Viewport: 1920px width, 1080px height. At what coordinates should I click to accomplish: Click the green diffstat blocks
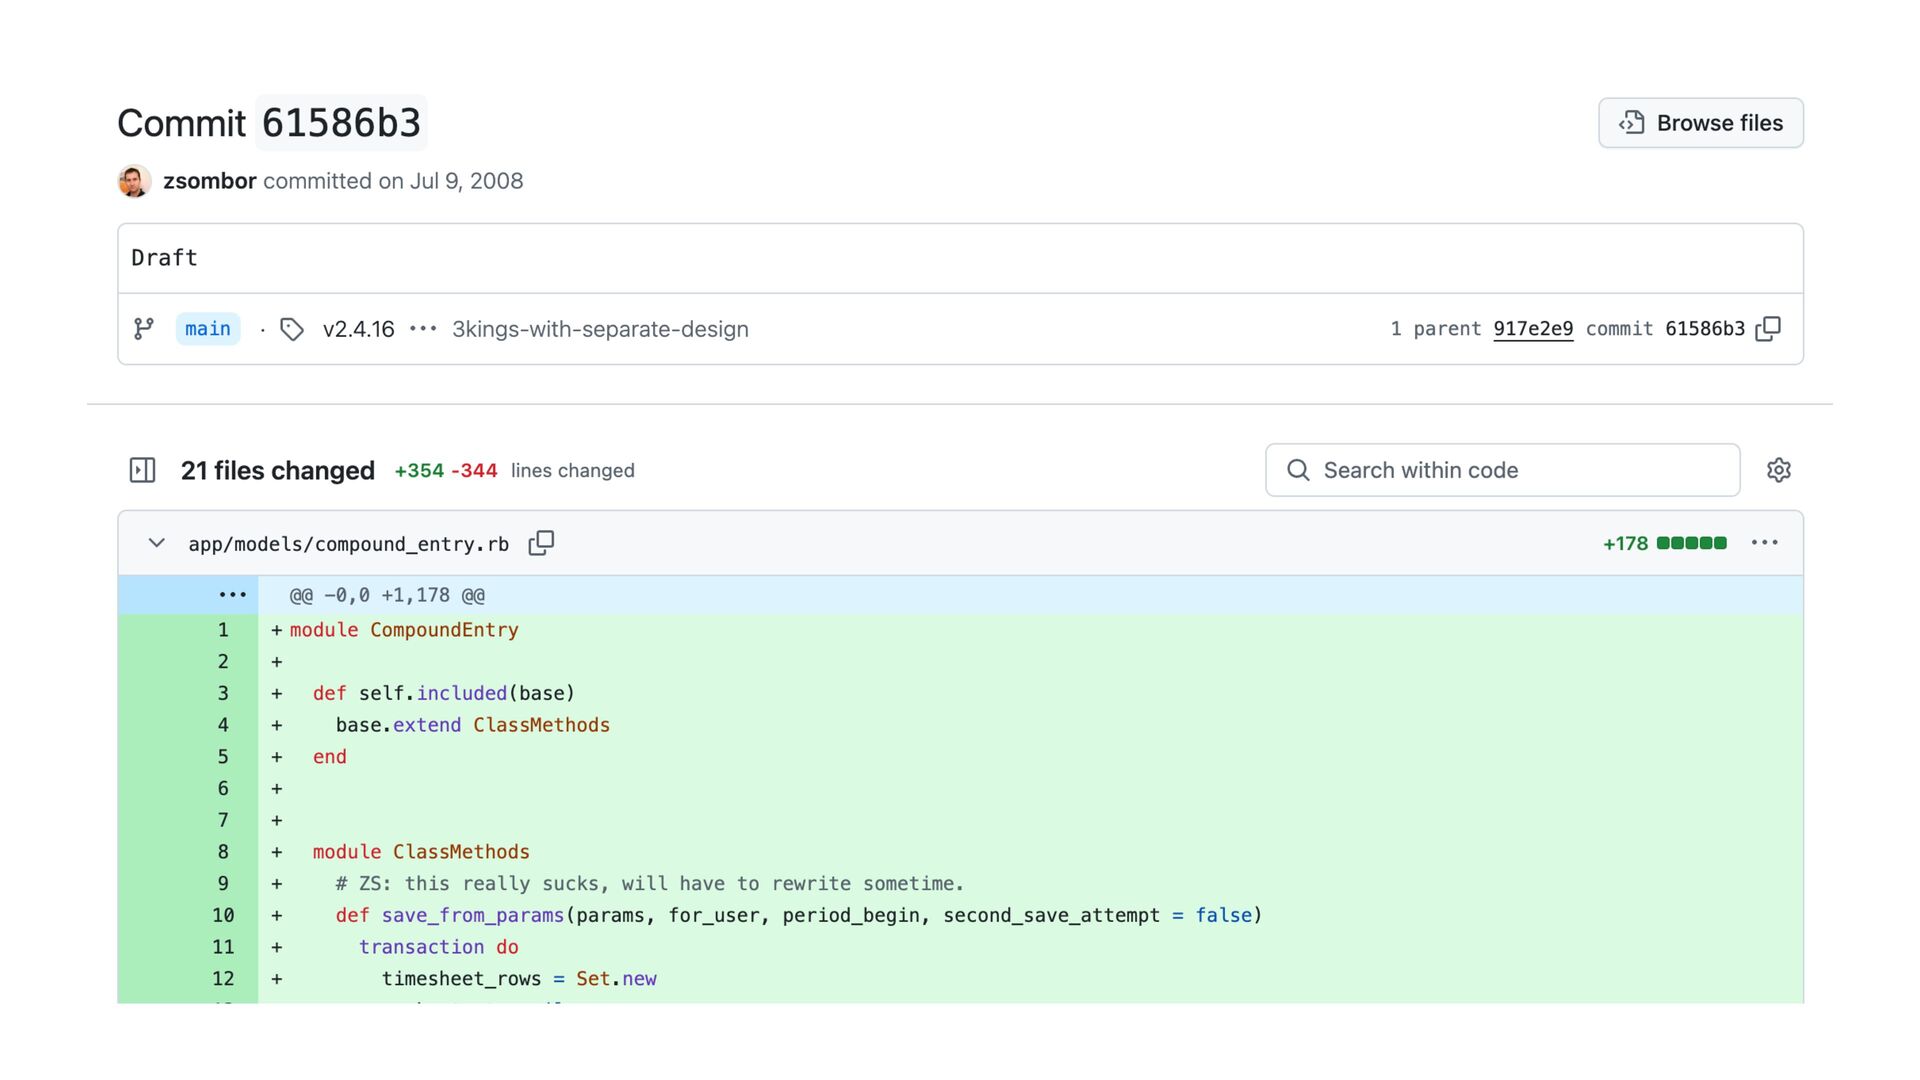pyautogui.click(x=1691, y=543)
